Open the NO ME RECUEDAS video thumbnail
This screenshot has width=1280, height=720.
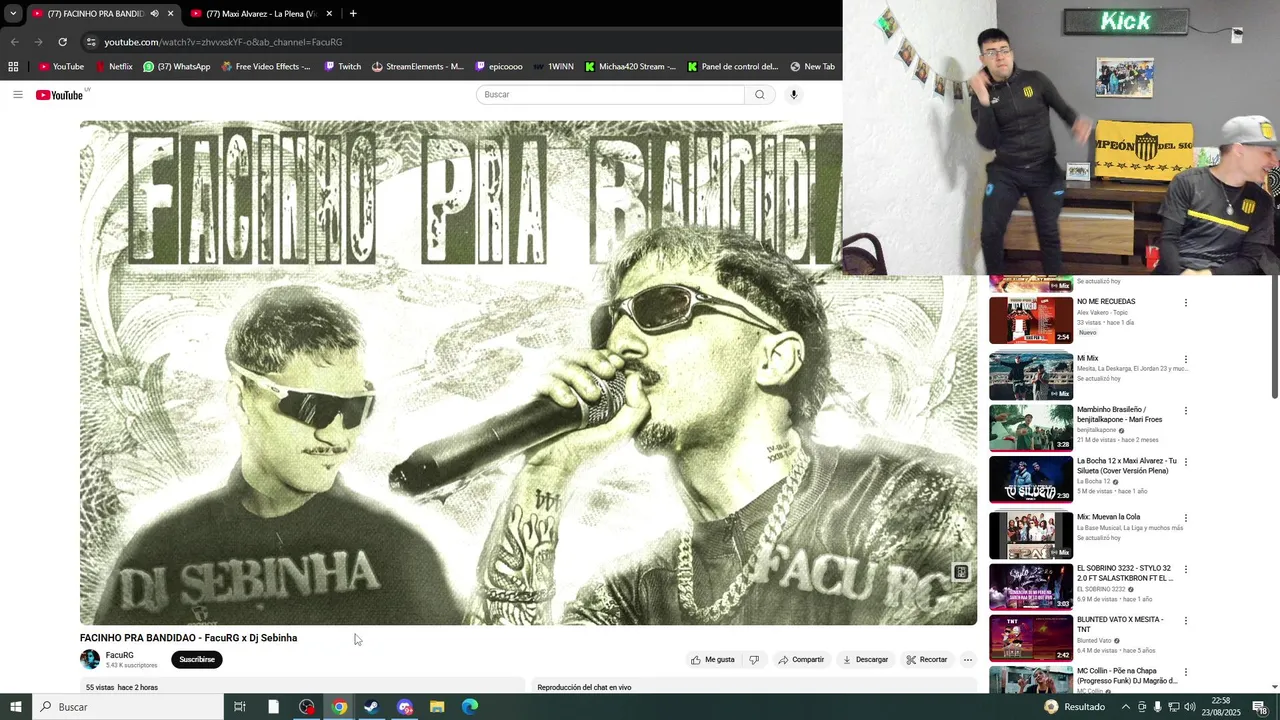pyautogui.click(x=1031, y=320)
